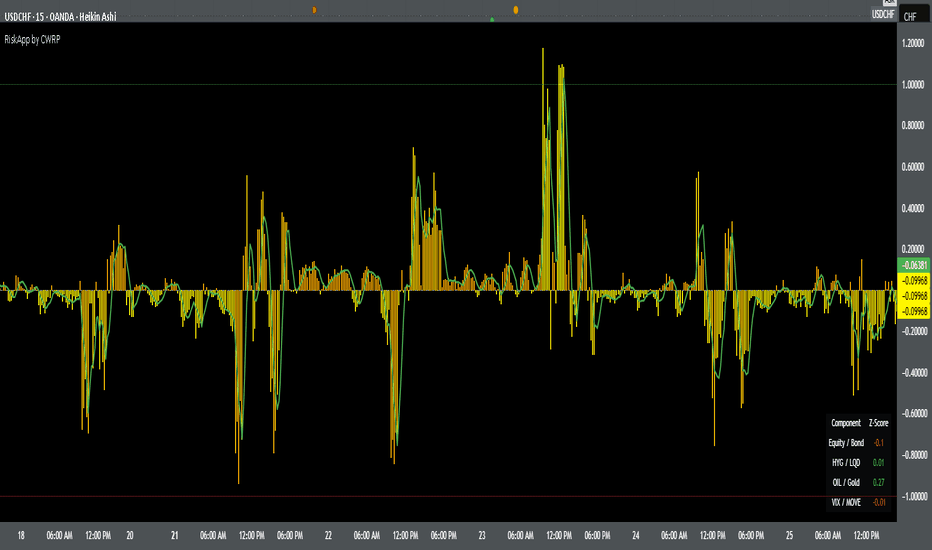
Task: Click the VIX / MOVE component row
Action: tap(858, 502)
